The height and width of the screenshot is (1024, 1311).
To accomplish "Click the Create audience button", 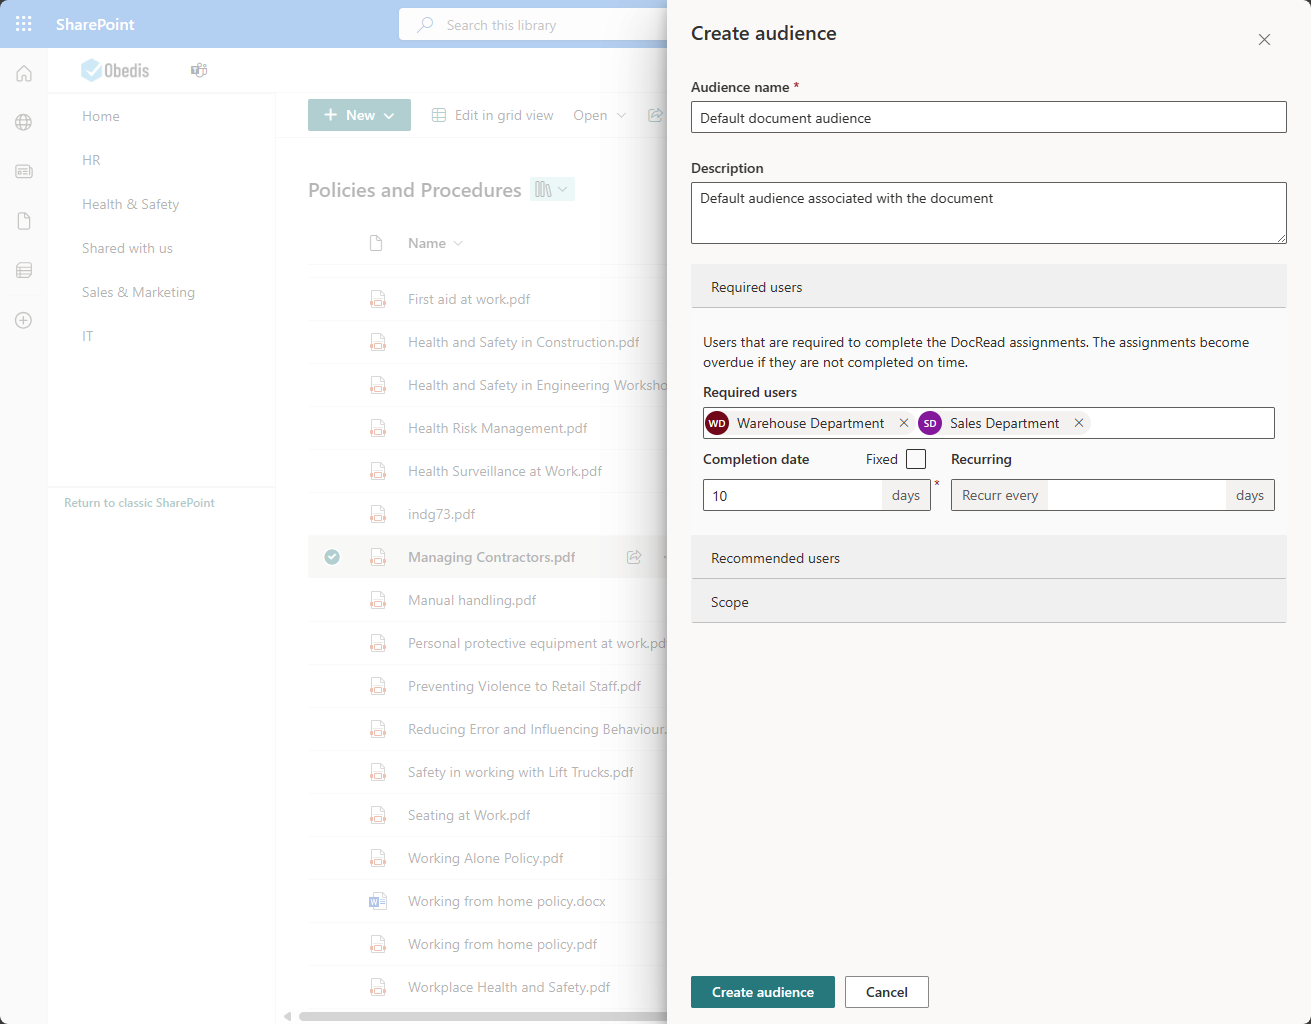I will 762,992.
